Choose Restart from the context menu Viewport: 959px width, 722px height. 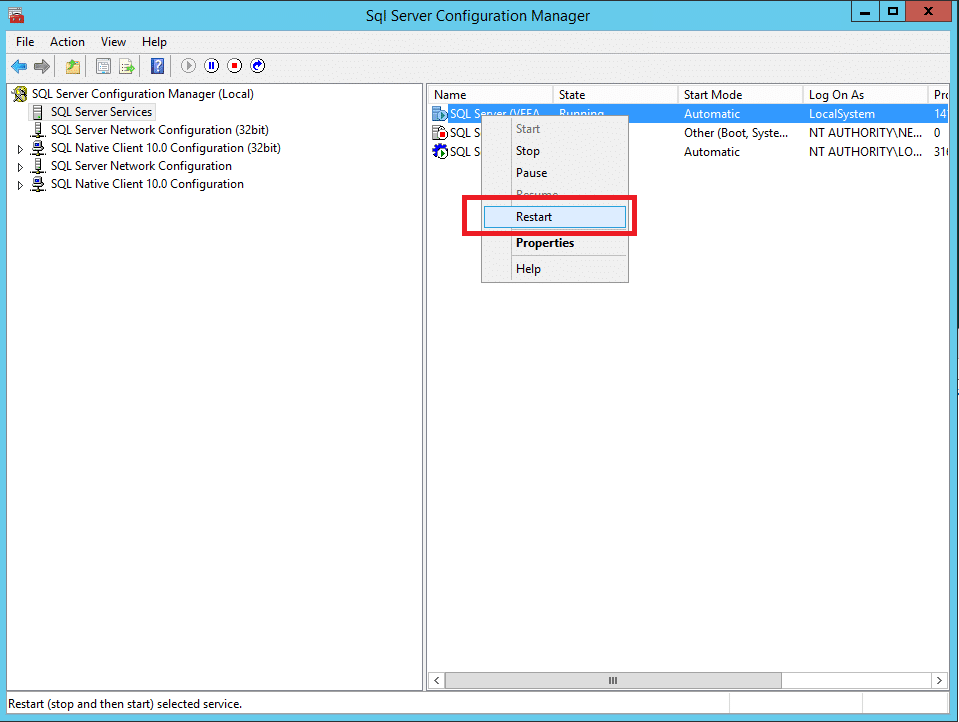coord(555,217)
